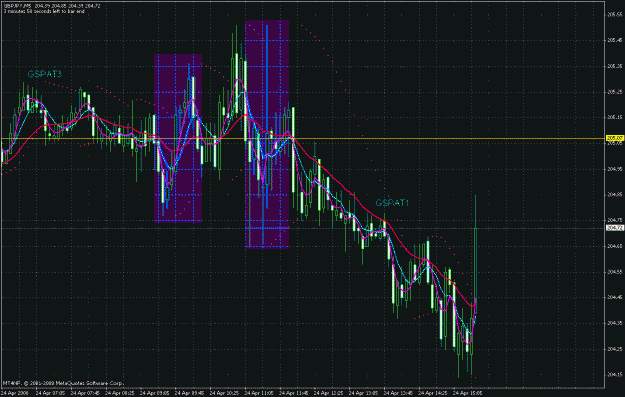Click the 24 Apr 13:05 time label

tap(363, 393)
